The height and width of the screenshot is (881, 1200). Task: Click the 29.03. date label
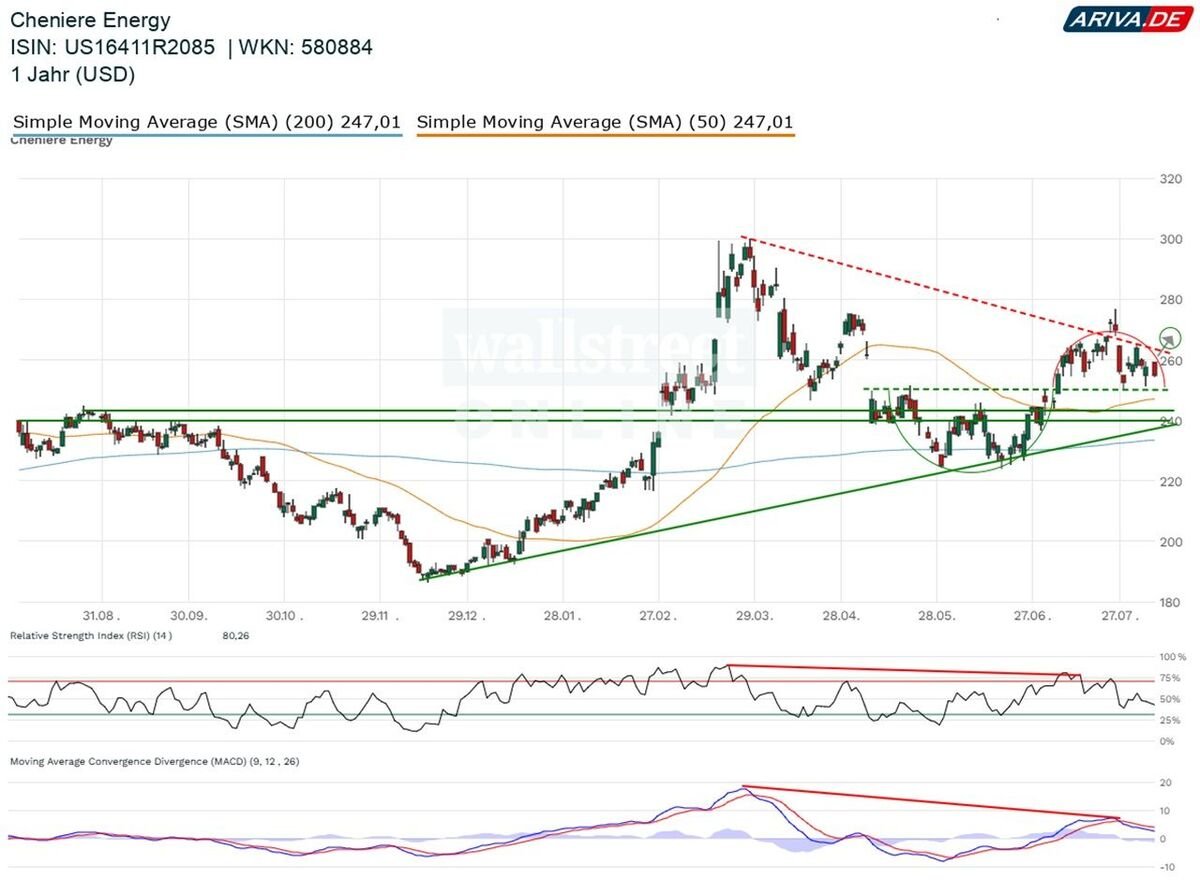(x=754, y=616)
